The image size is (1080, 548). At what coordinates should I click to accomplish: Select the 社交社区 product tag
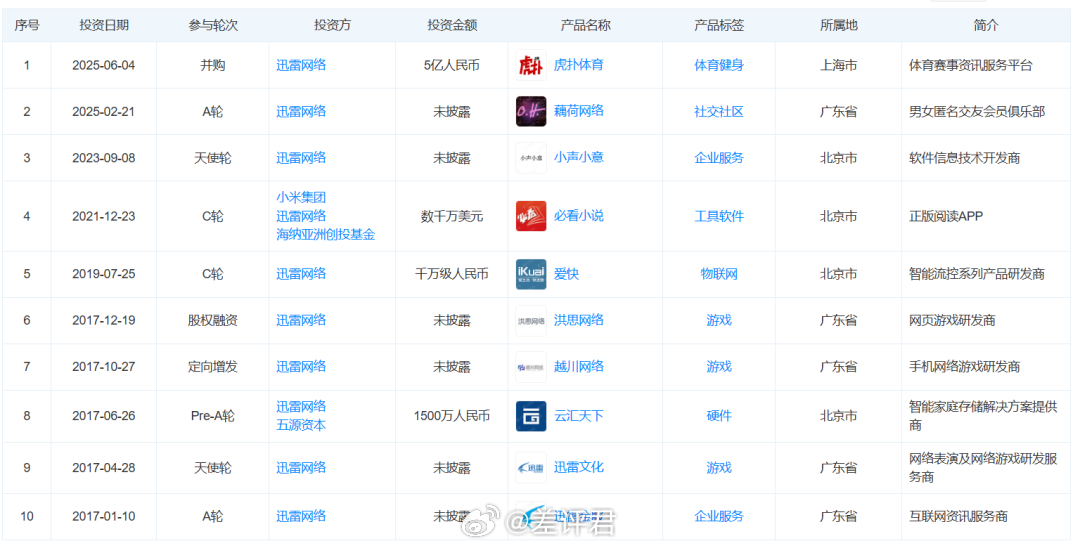[718, 112]
